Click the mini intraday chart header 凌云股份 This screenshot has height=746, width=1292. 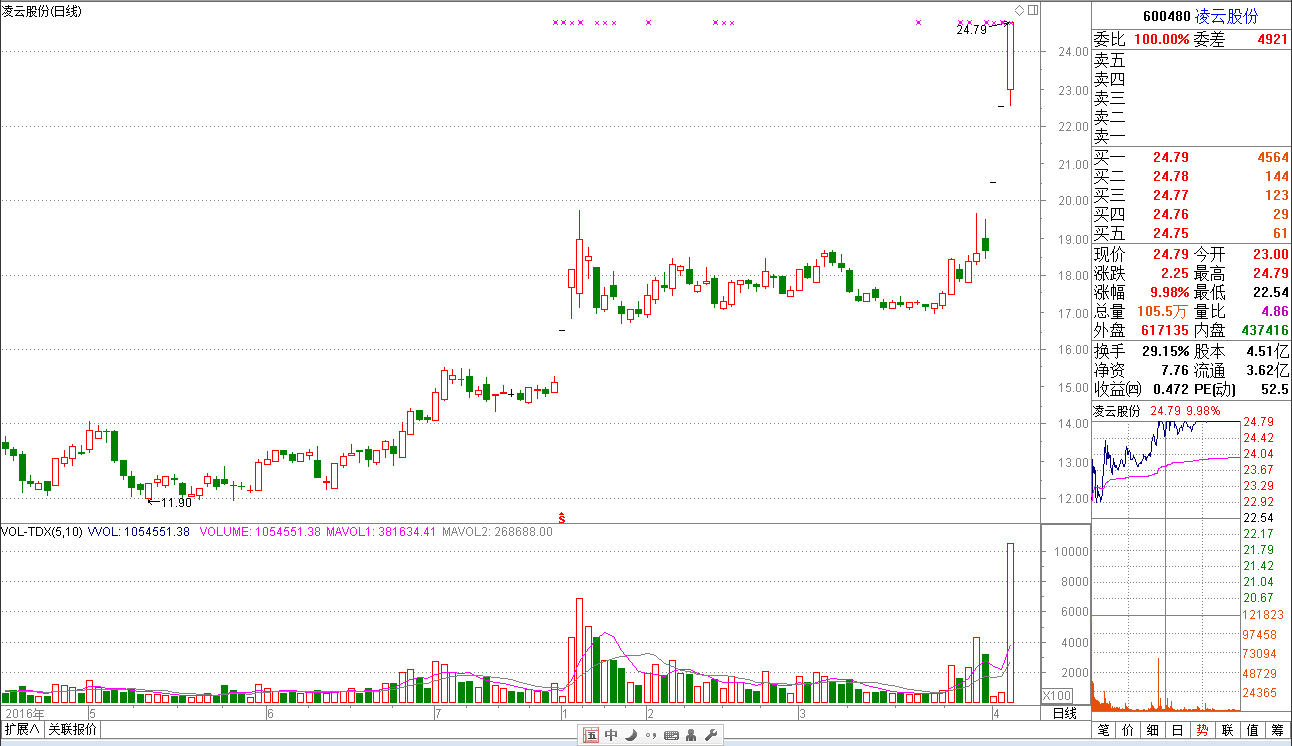(x=1117, y=411)
